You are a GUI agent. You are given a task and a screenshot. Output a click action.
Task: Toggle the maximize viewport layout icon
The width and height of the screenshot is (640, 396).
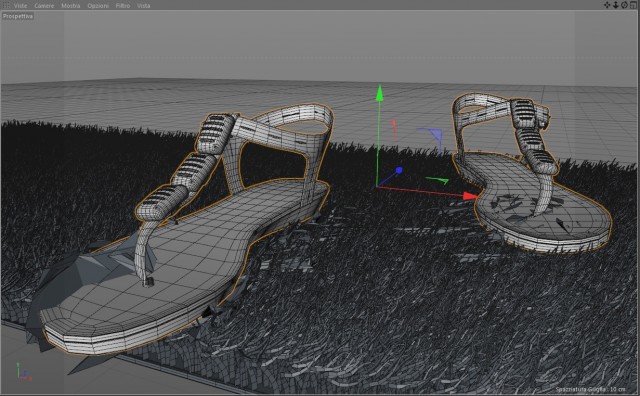[x=633, y=5]
